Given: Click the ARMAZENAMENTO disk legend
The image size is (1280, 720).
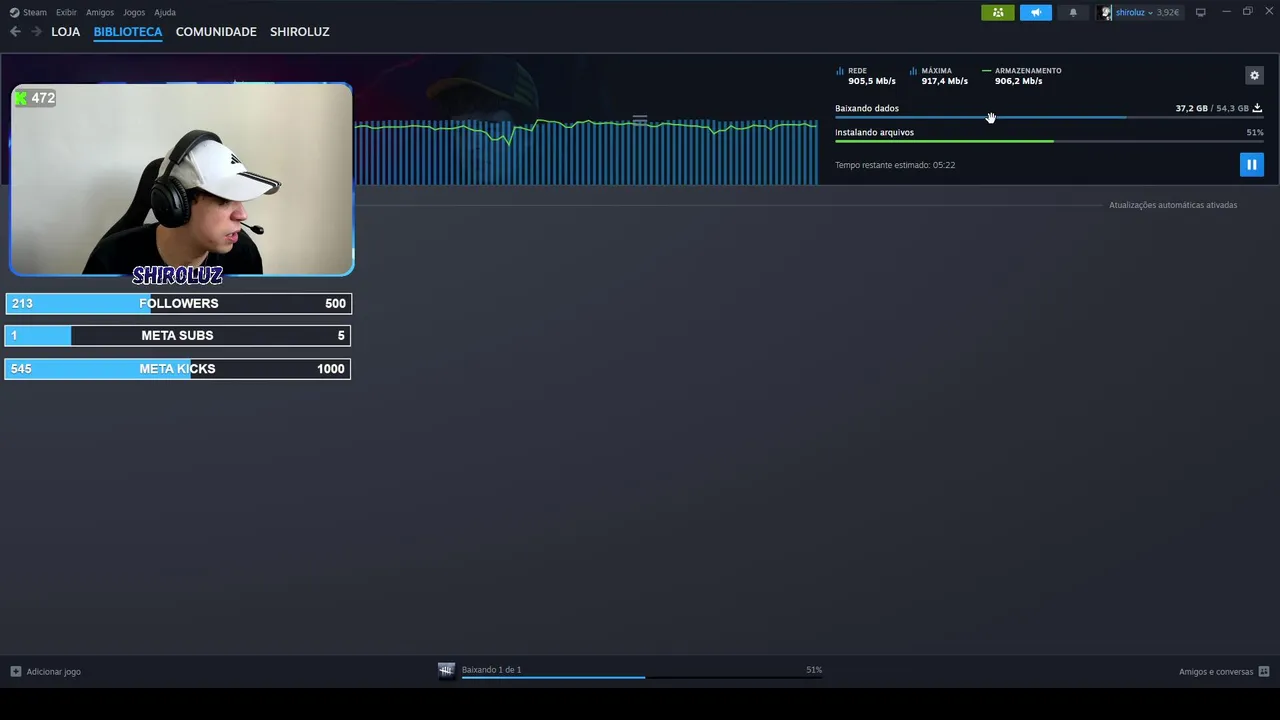Looking at the screenshot, I should click(x=1022, y=76).
